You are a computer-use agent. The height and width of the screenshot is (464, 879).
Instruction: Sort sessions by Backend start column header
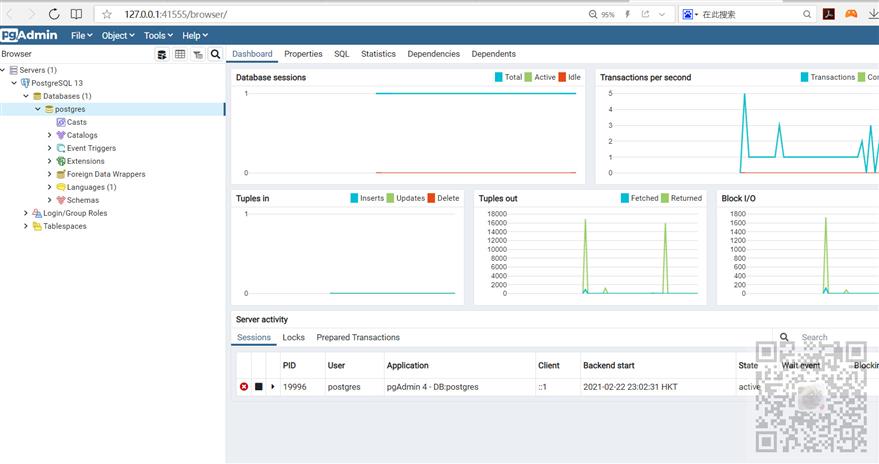[658, 365]
